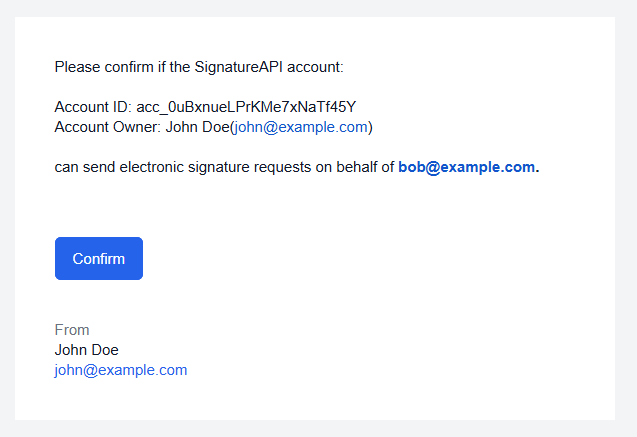The image size is (637, 437).
Task: Click the blue Confirm button
Action: coord(99,258)
